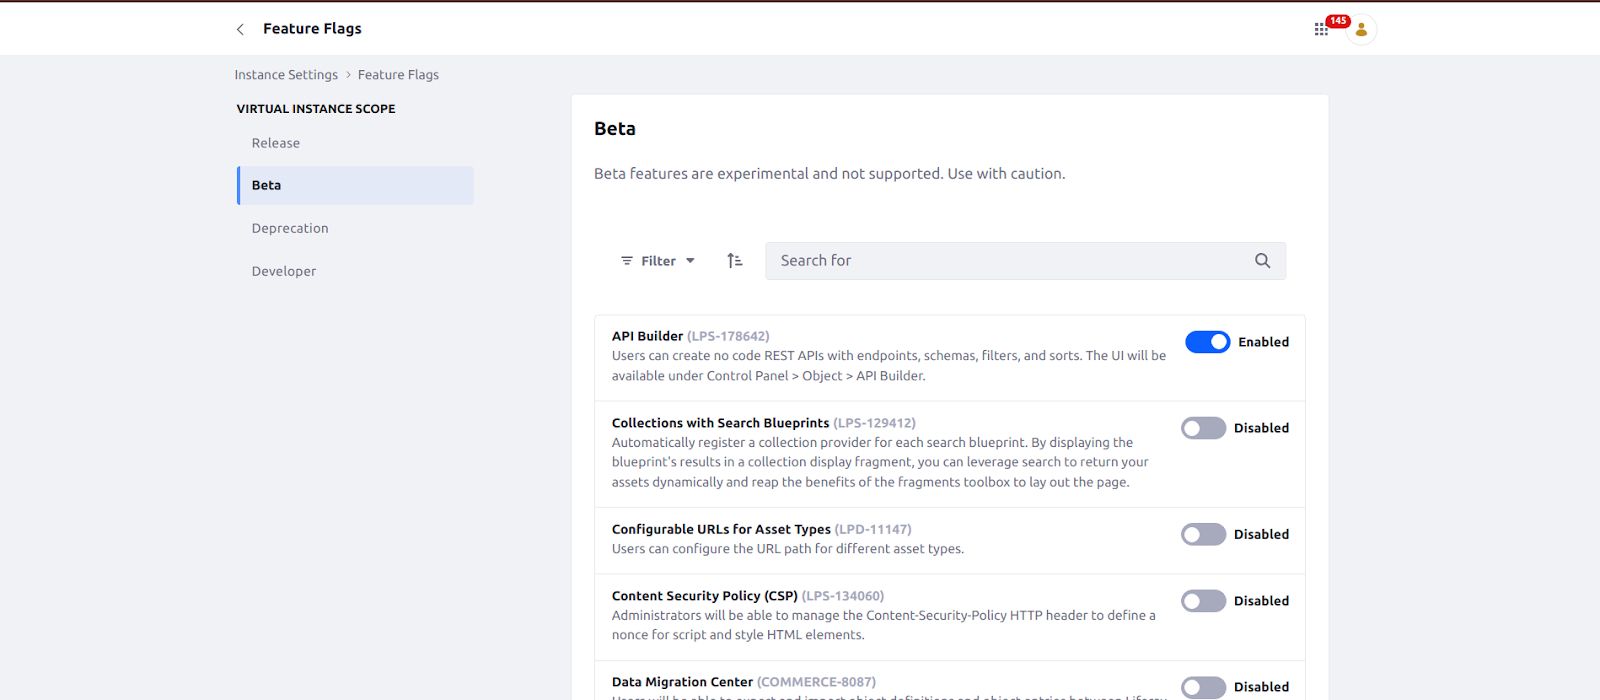1600x700 pixels.
Task: Click the Enabled label for API Builder
Action: pyautogui.click(x=1263, y=342)
